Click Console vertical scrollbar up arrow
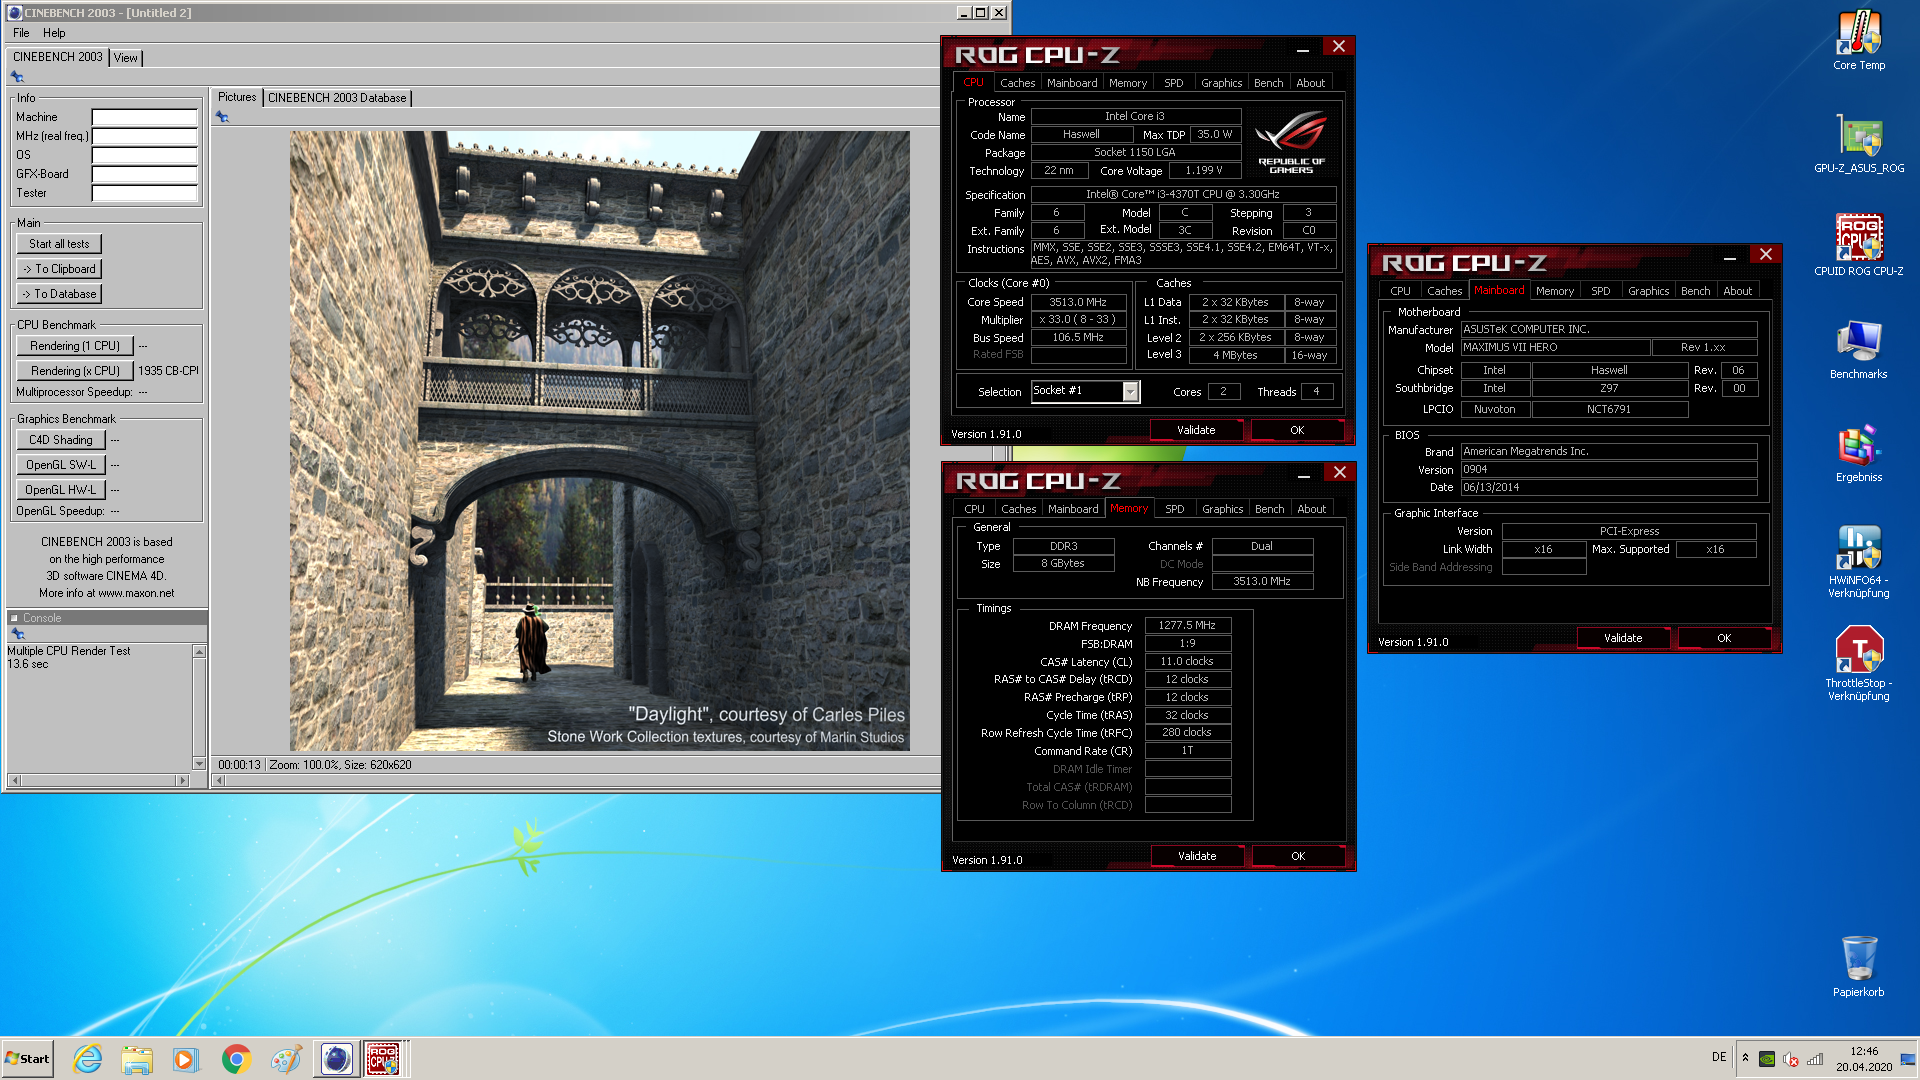This screenshot has height=1080, width=1920. 199,651
